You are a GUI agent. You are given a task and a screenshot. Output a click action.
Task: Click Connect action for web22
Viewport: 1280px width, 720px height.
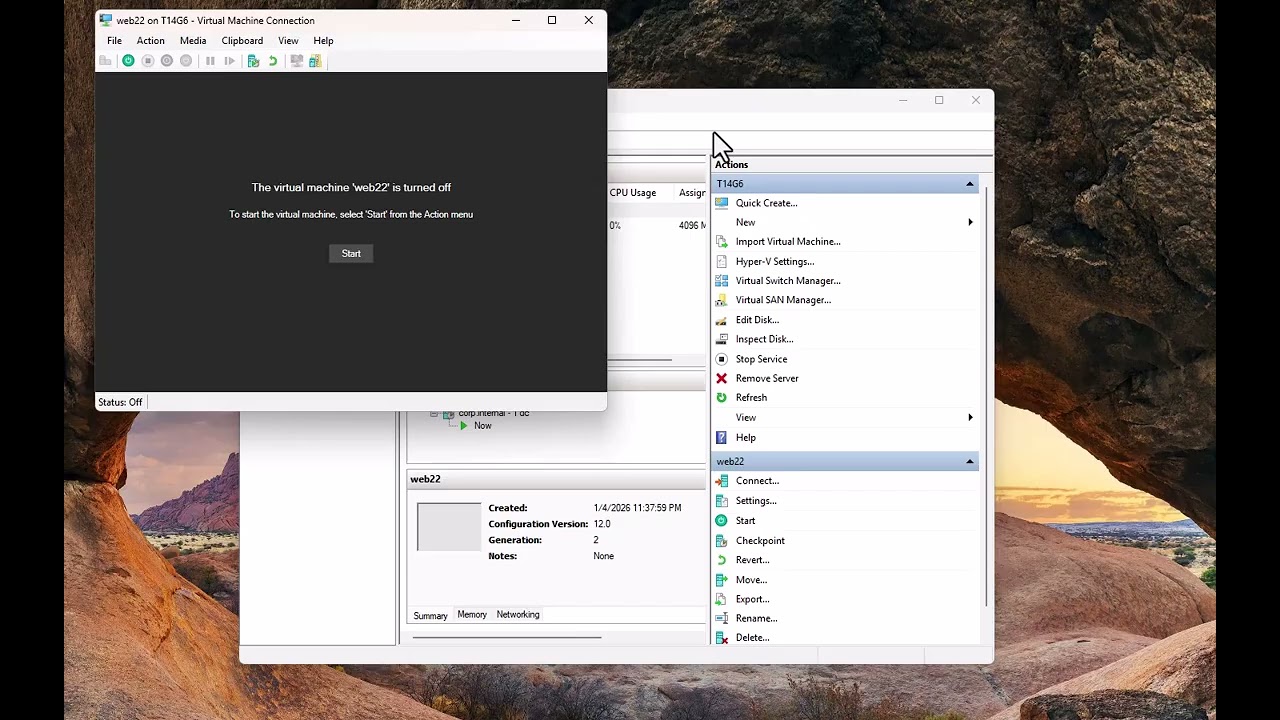[x=757, y=481]
